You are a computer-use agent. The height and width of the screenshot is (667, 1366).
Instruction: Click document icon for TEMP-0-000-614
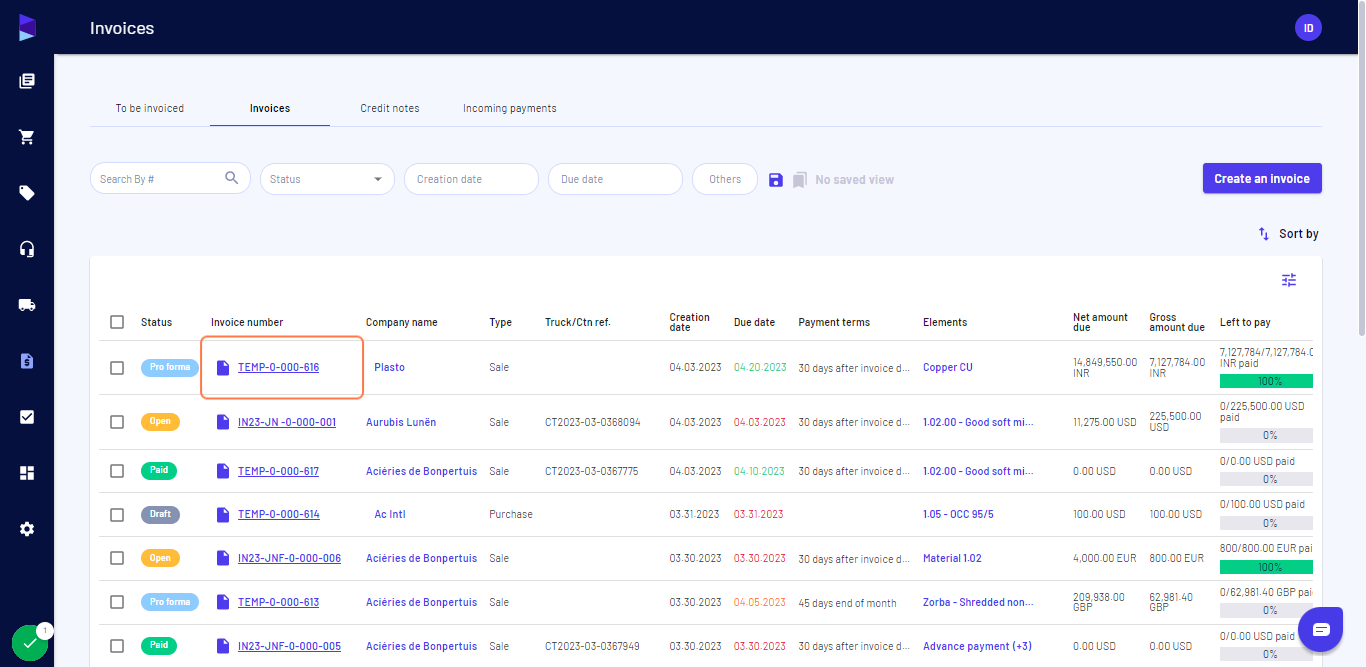click(223, 515)
